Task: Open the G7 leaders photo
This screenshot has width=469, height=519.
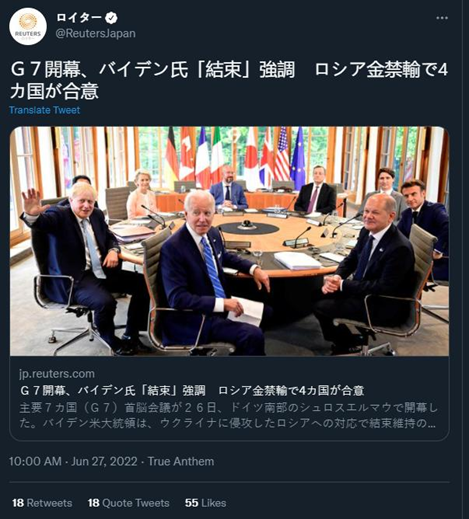Action: [x=229, y=241]
